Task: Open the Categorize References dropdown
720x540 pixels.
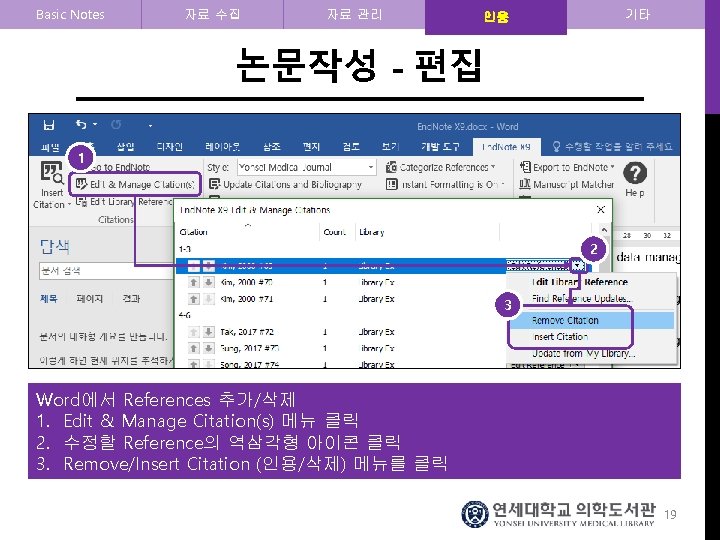Action: 440,167
